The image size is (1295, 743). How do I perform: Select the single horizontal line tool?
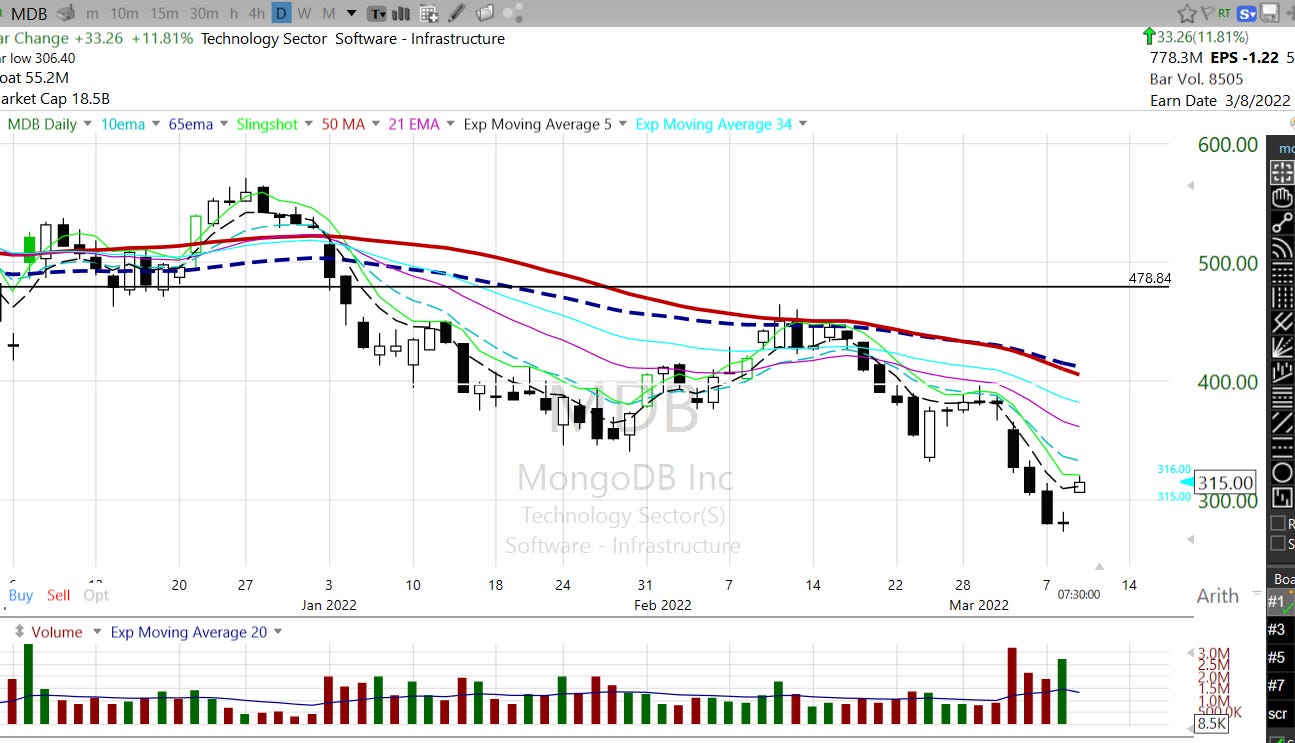coord(1281,447)
